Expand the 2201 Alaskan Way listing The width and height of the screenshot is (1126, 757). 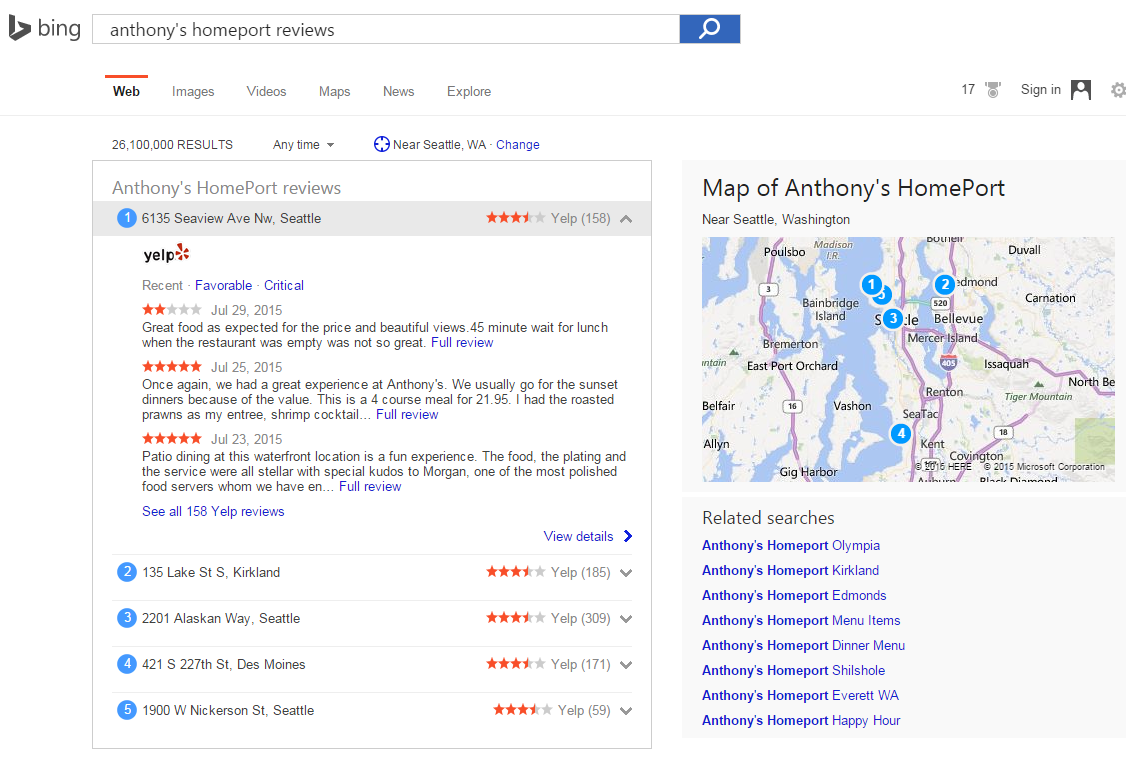tap(626, 619)
